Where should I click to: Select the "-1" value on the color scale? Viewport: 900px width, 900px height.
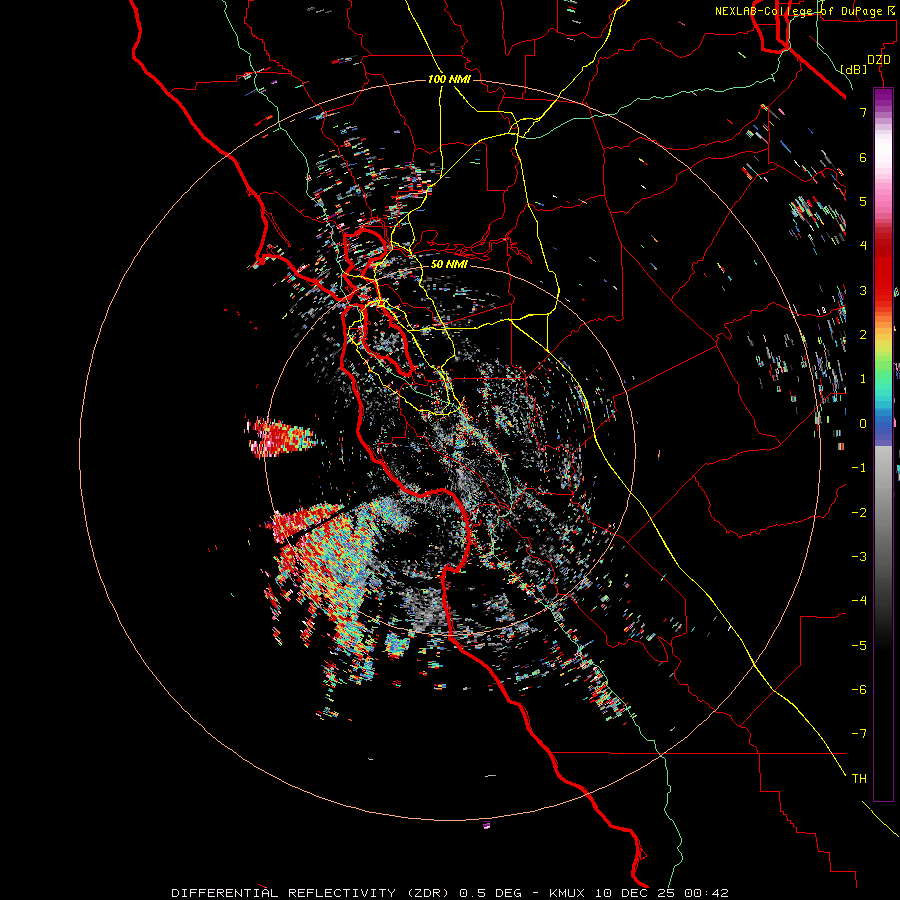[x=859, y=468]
